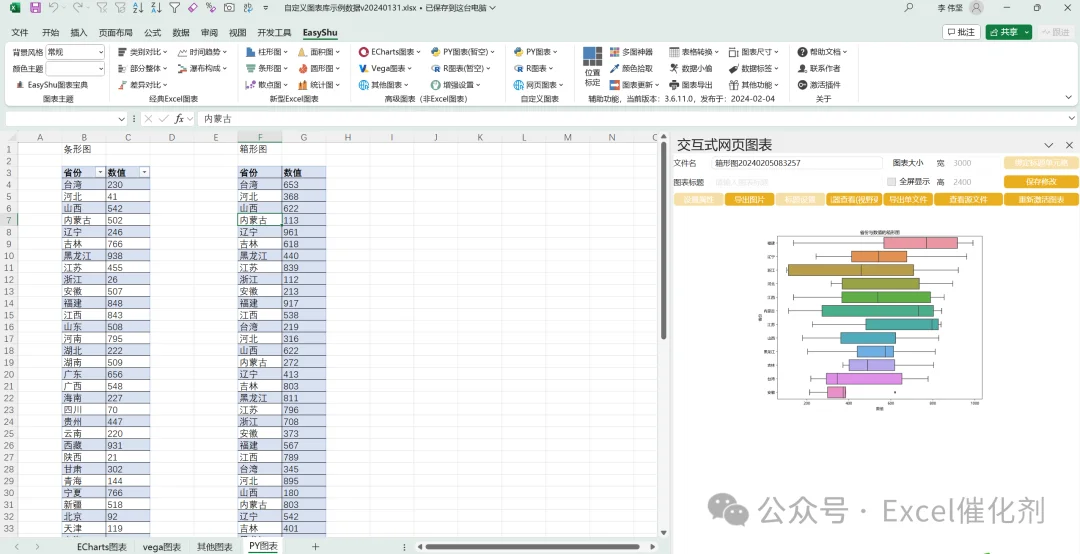This screenshot has width=1080, height=554.
Task: Open ECharts图表 menu
Action: click(391, 52)
